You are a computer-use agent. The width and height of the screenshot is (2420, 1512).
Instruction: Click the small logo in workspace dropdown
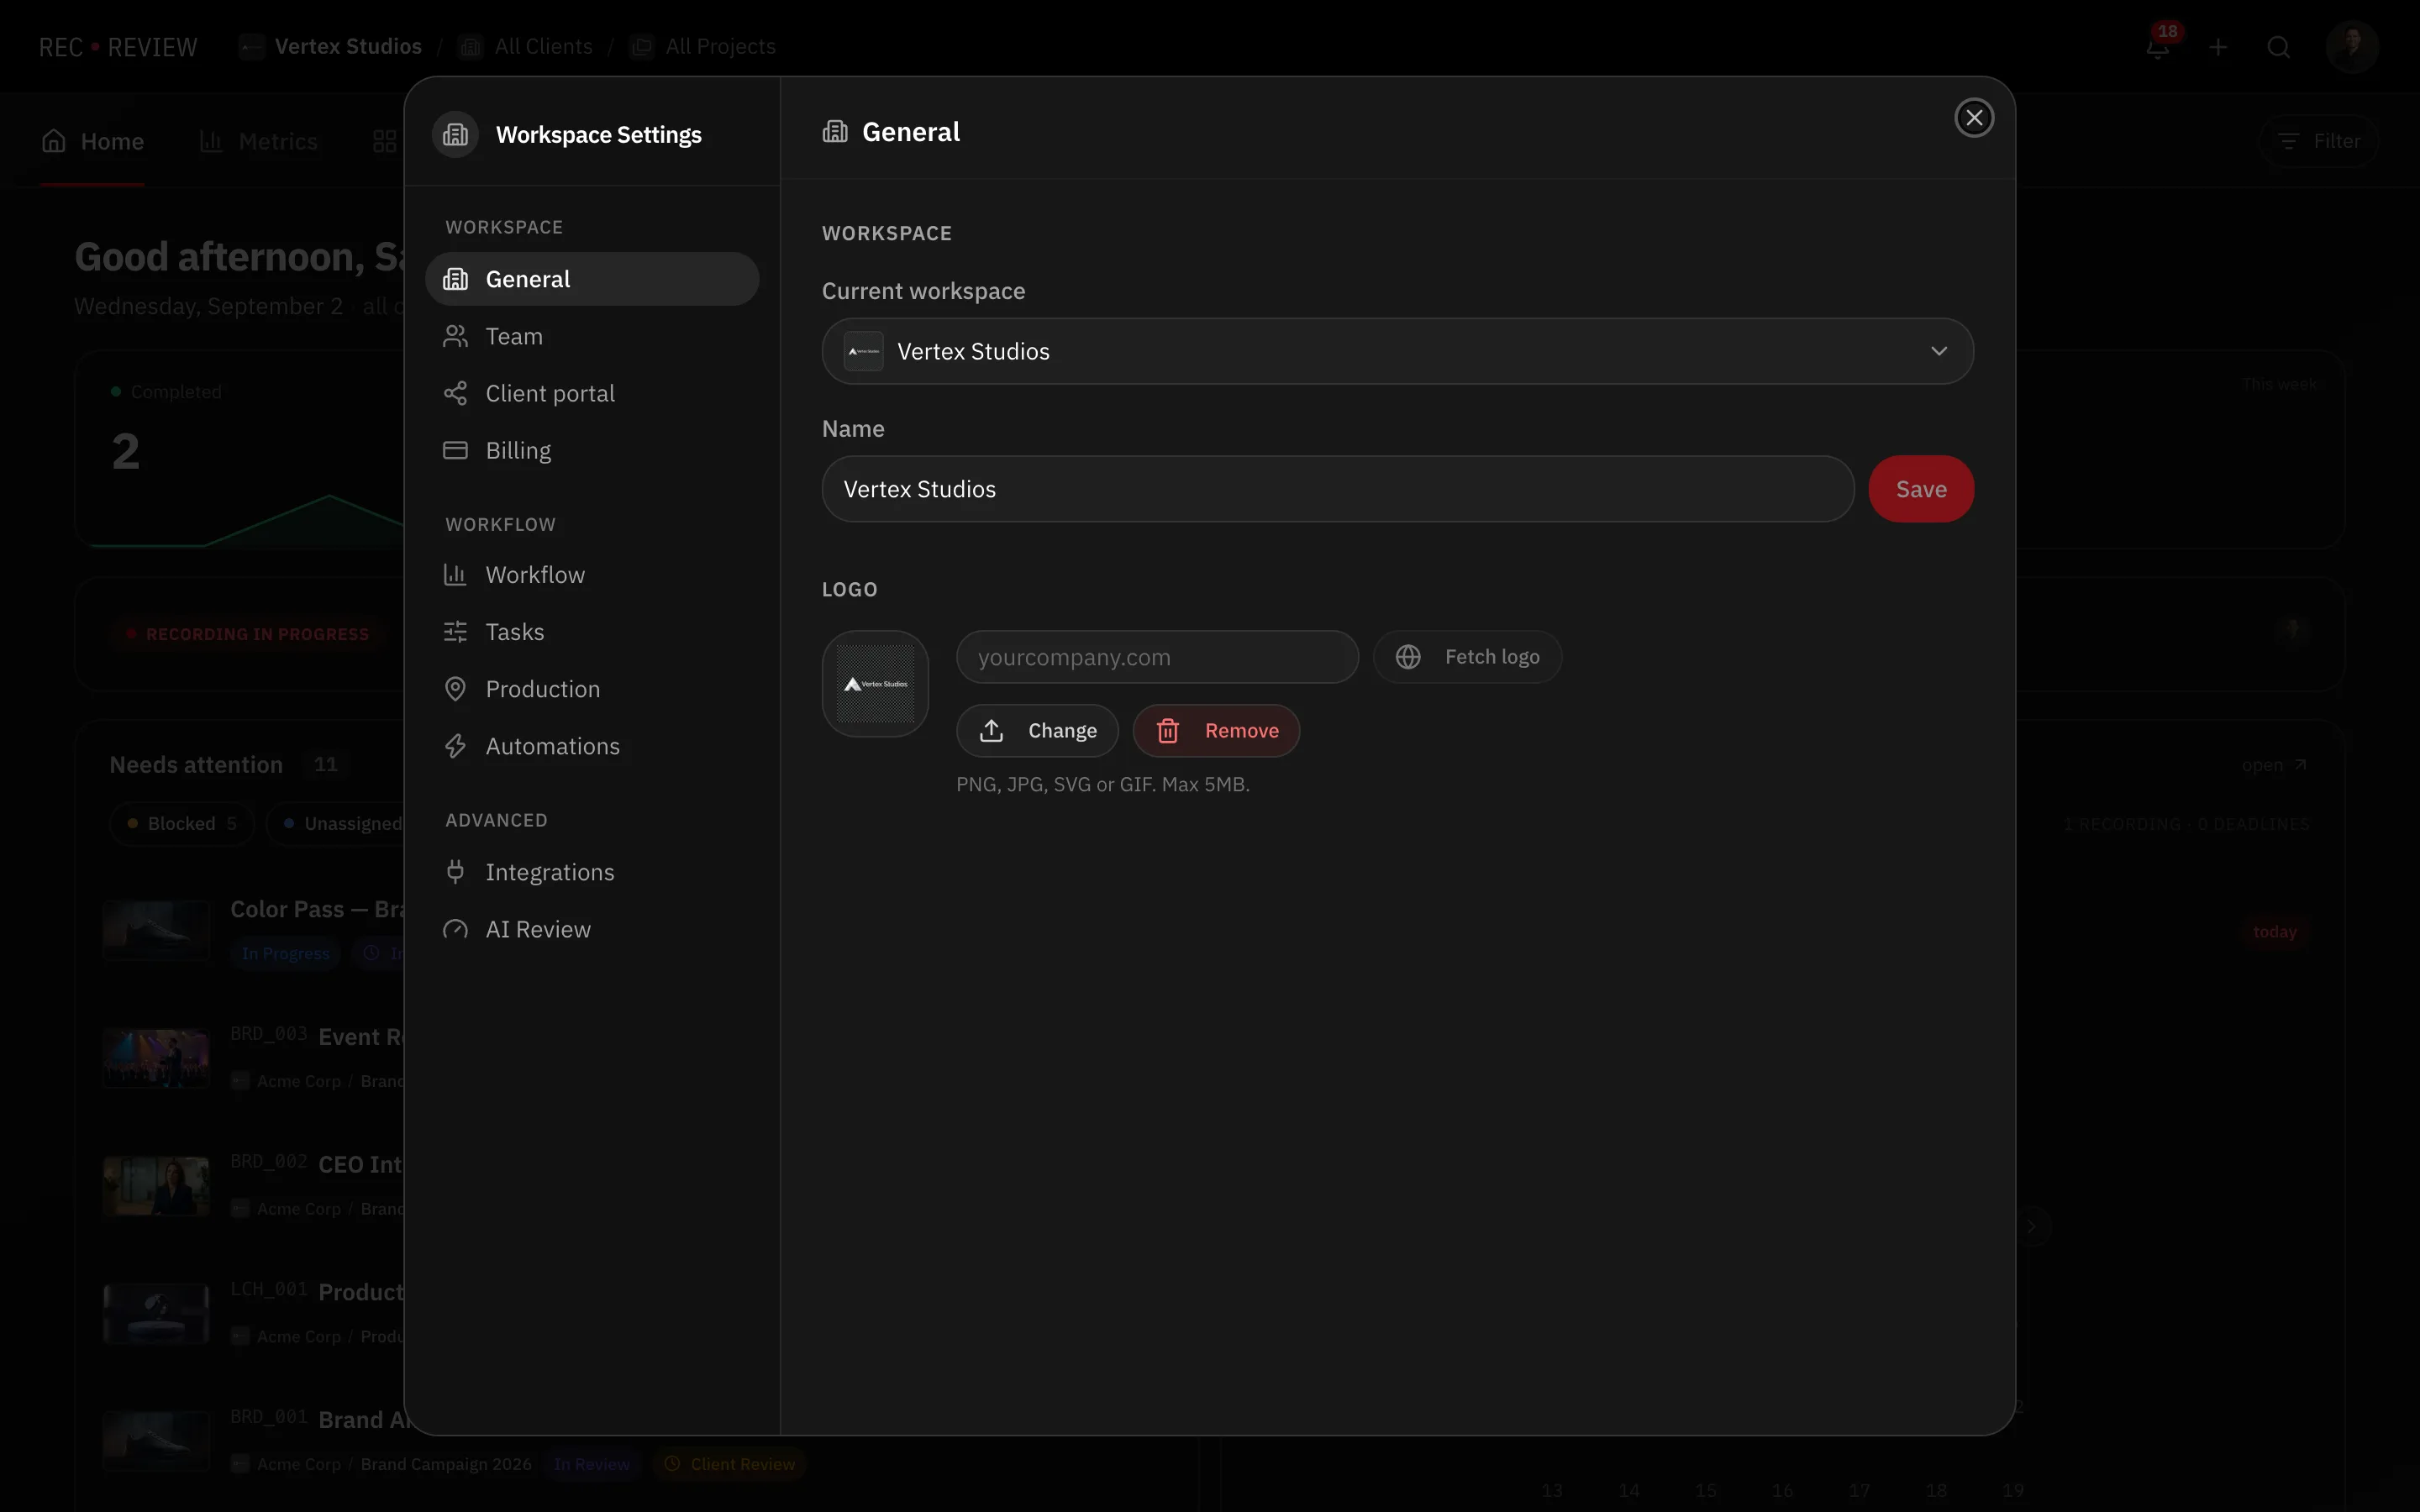(x=864, y=351)
